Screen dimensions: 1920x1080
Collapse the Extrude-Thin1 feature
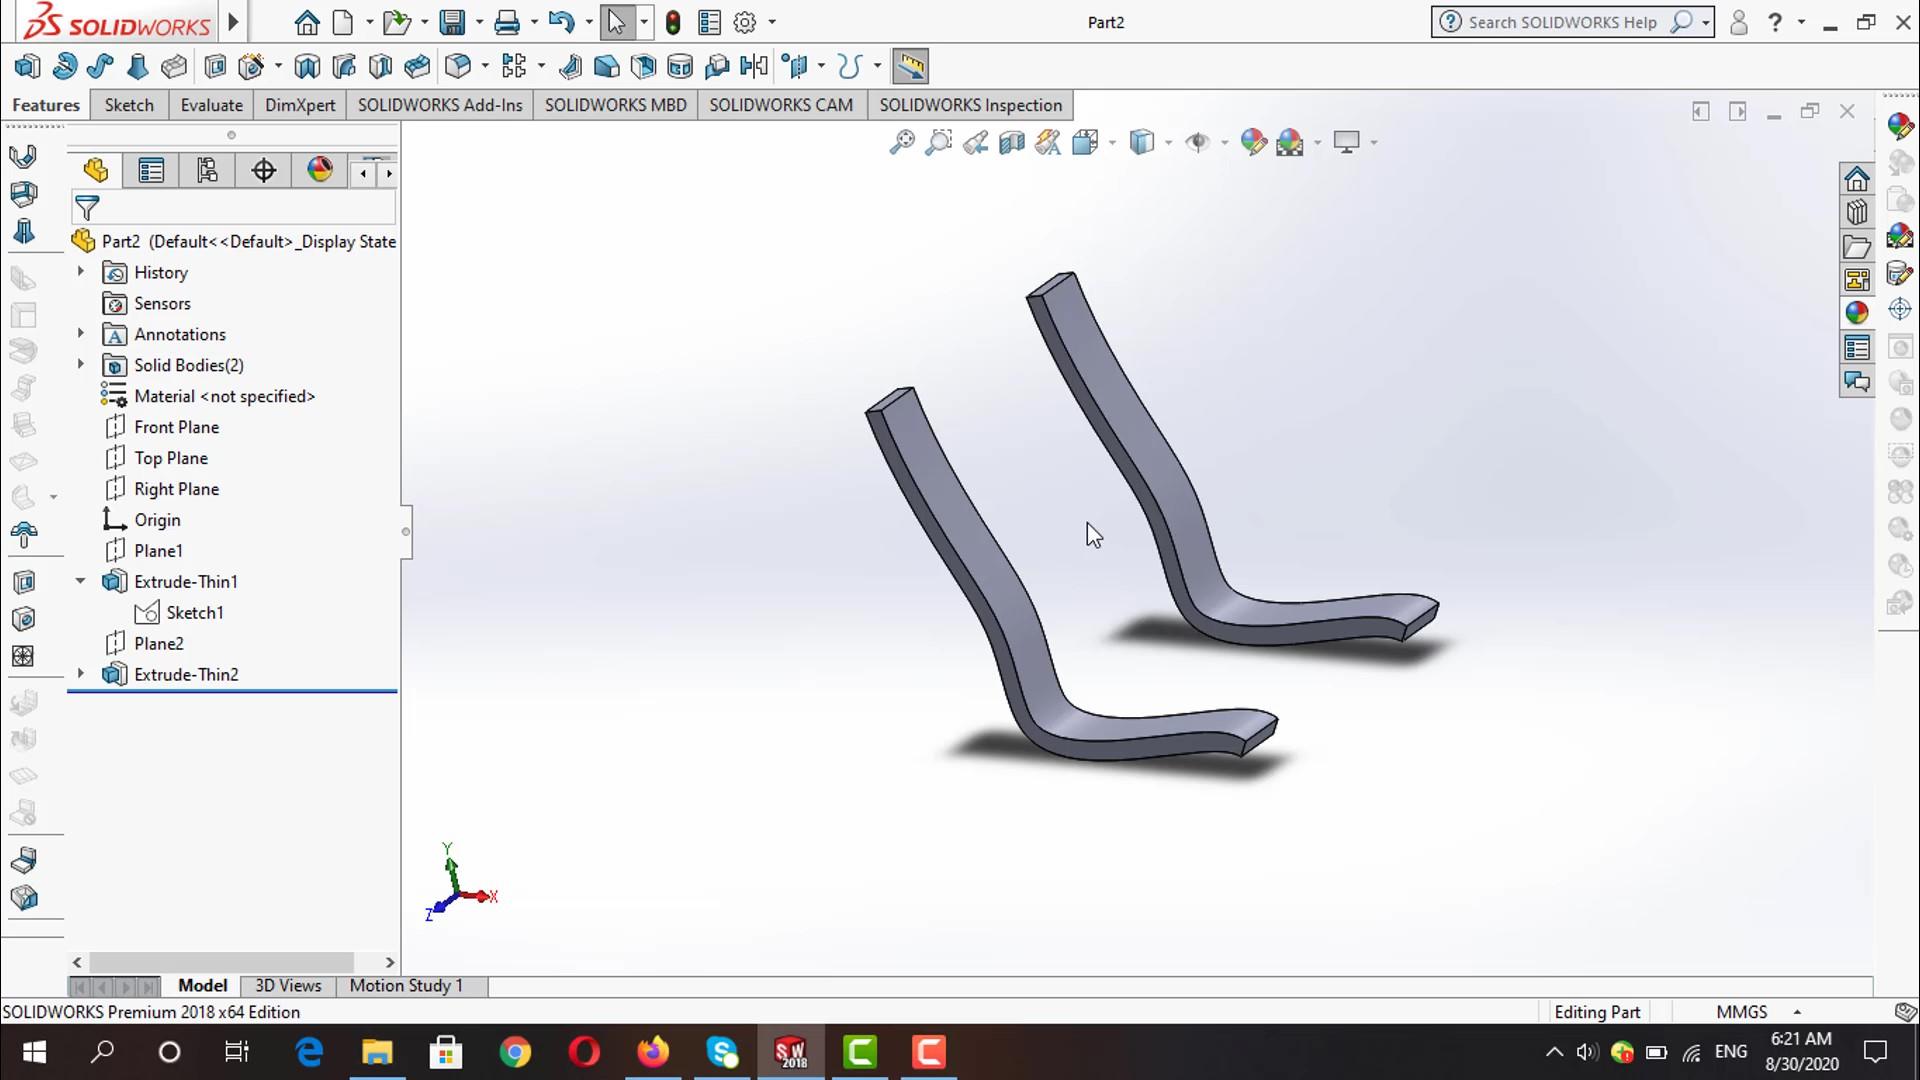coord(81,581)
